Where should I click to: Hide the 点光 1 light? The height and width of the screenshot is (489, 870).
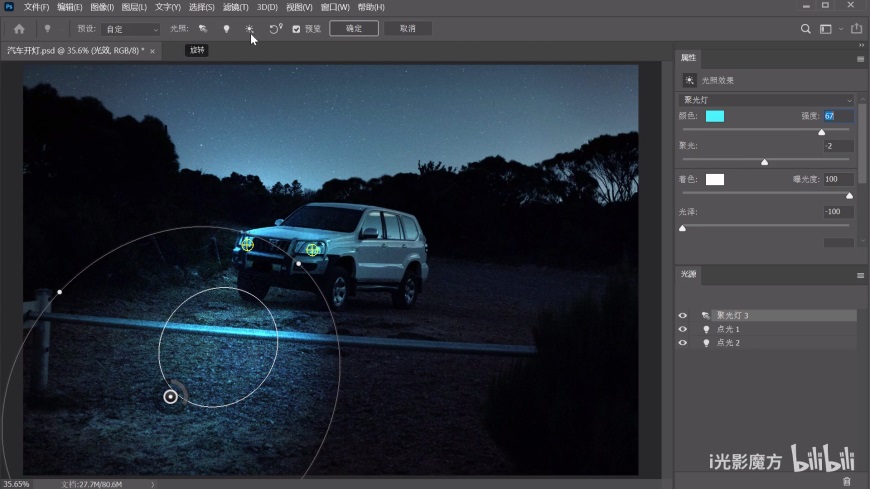coord(682,329)
